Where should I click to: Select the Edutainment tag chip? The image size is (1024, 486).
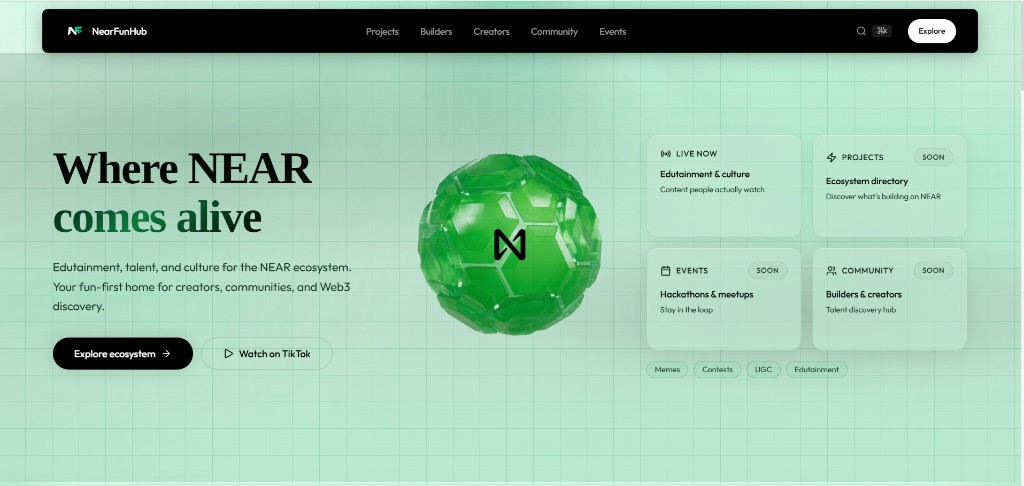tap(816, 370)
